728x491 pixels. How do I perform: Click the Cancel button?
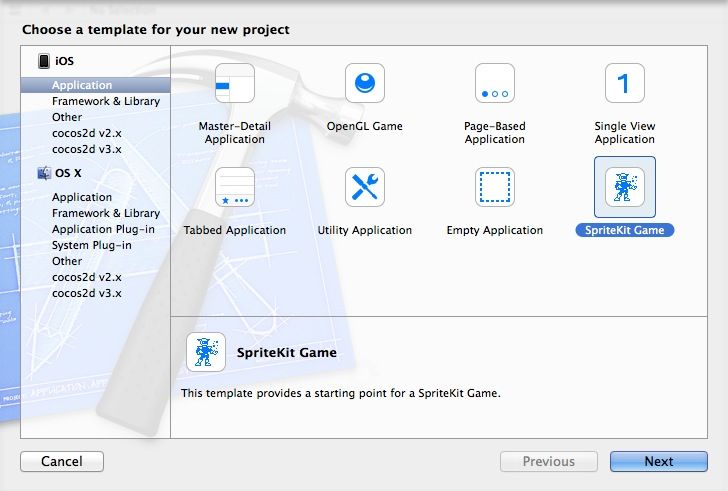[62, 461]
